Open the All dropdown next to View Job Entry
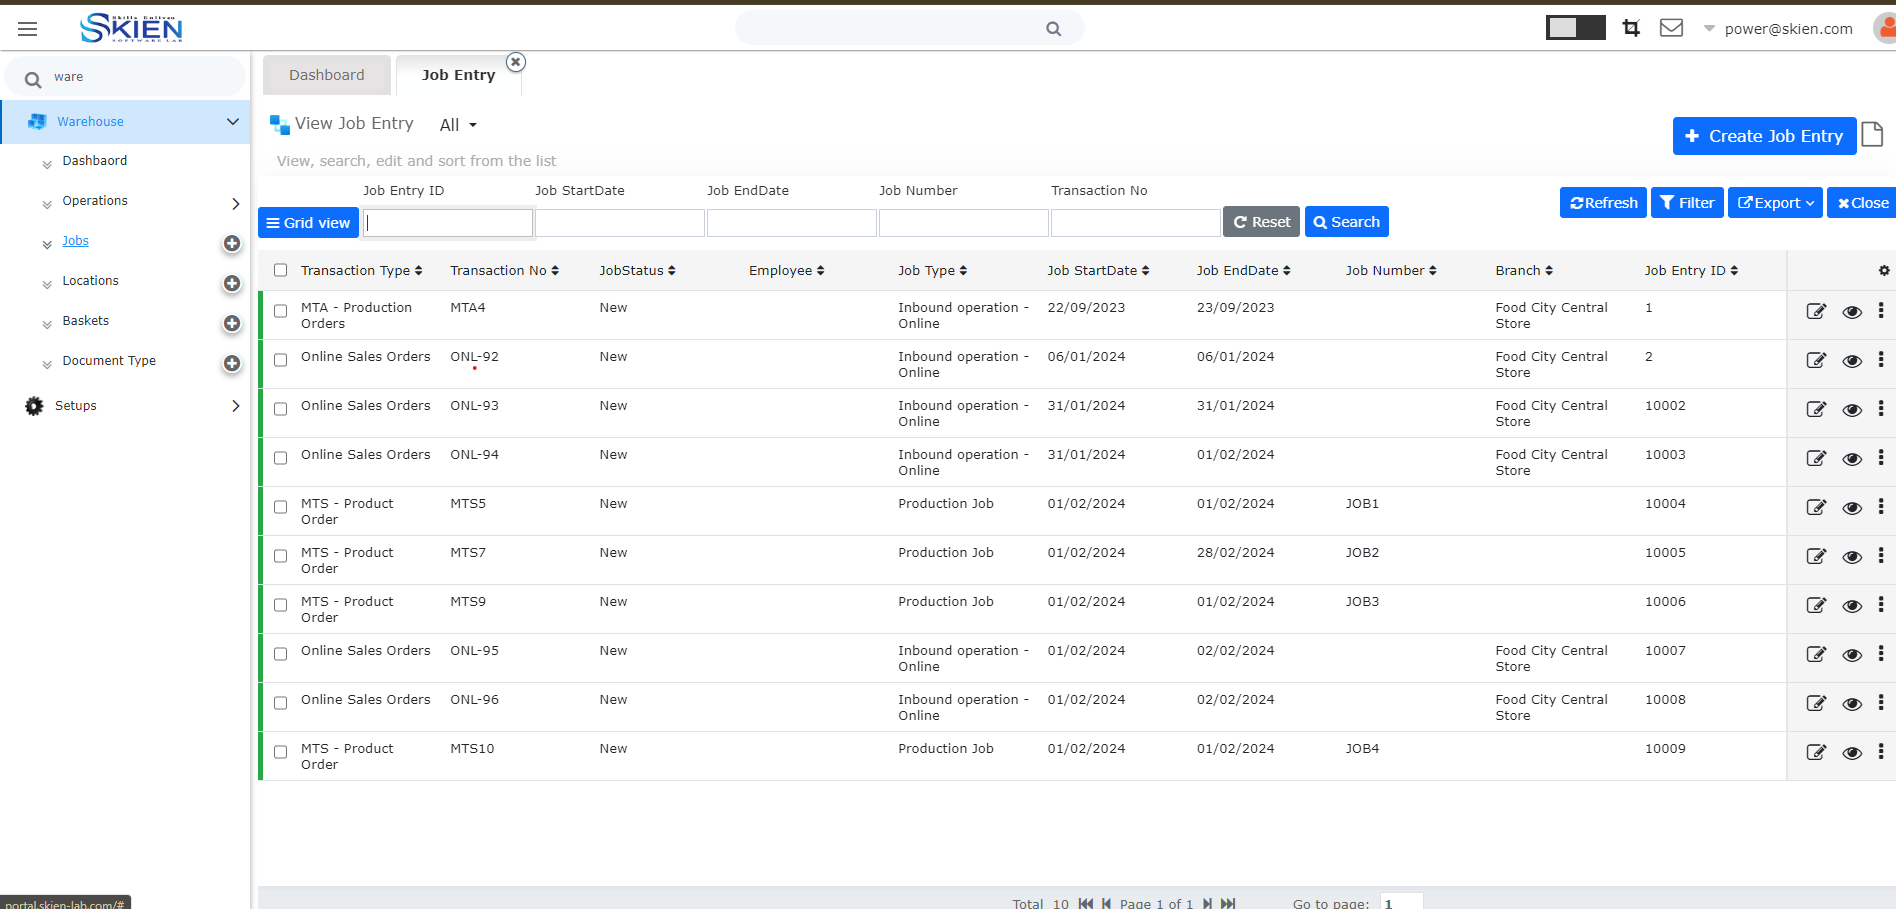This screenshot has height=909, width=1896. (x=455, y=124)
